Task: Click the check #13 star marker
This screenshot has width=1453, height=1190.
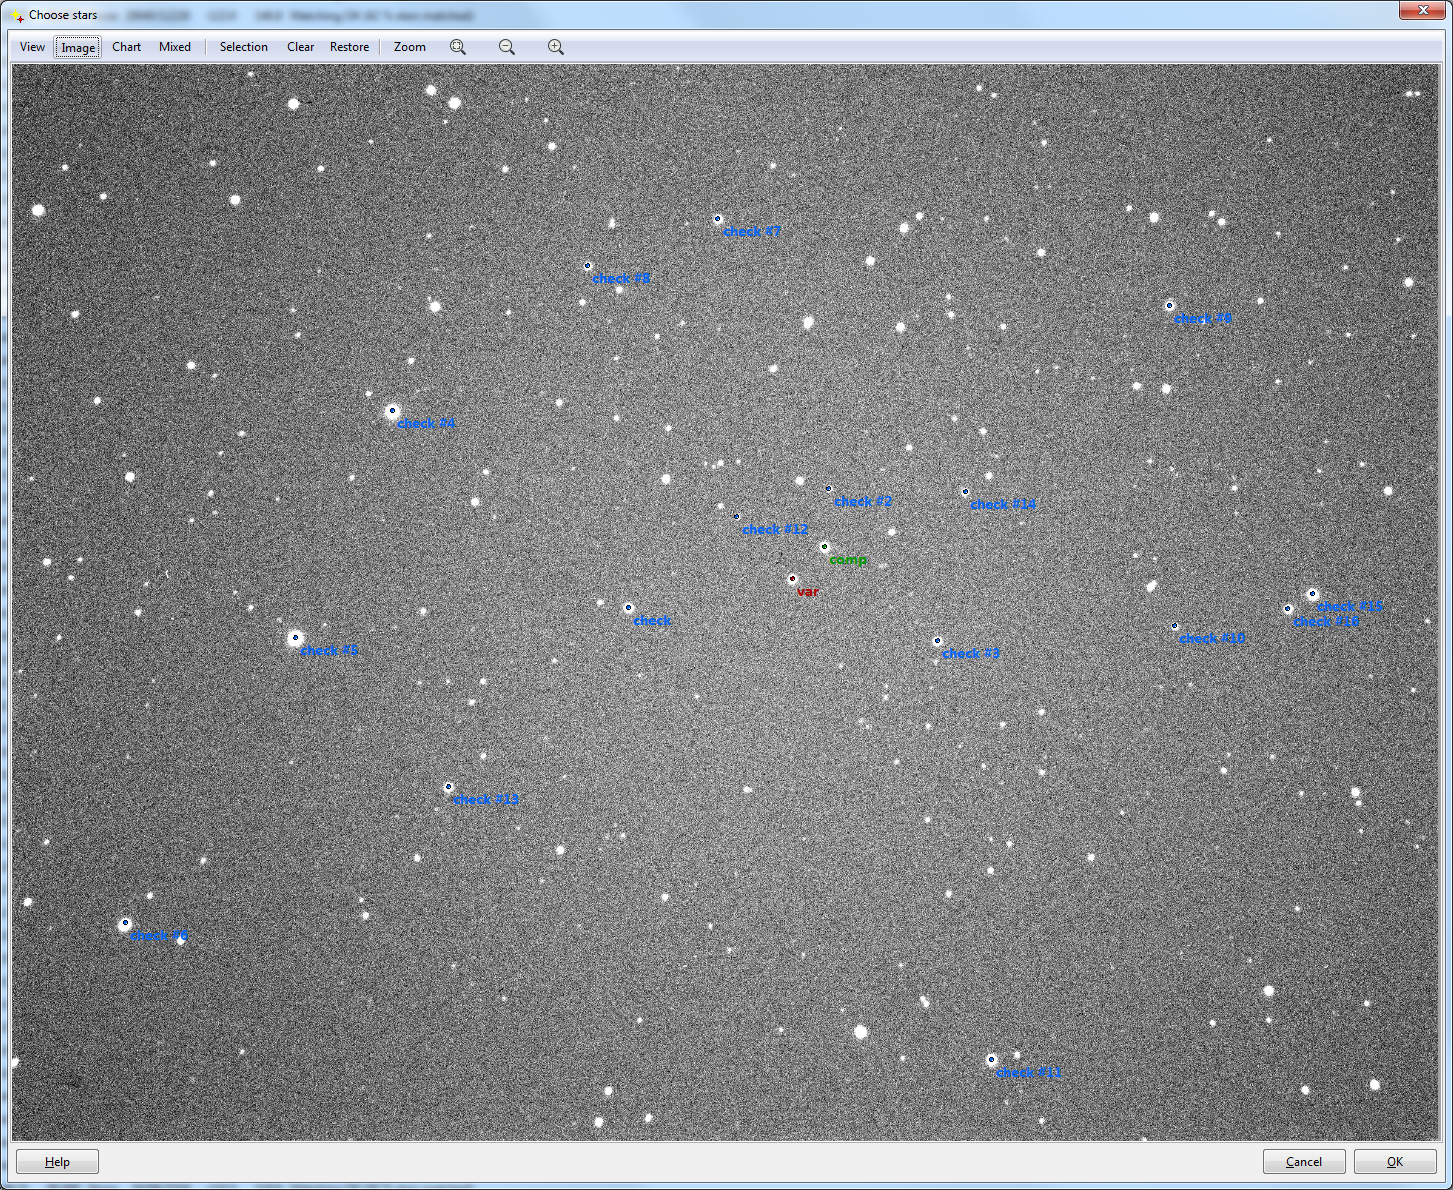Action: point(448,787)
